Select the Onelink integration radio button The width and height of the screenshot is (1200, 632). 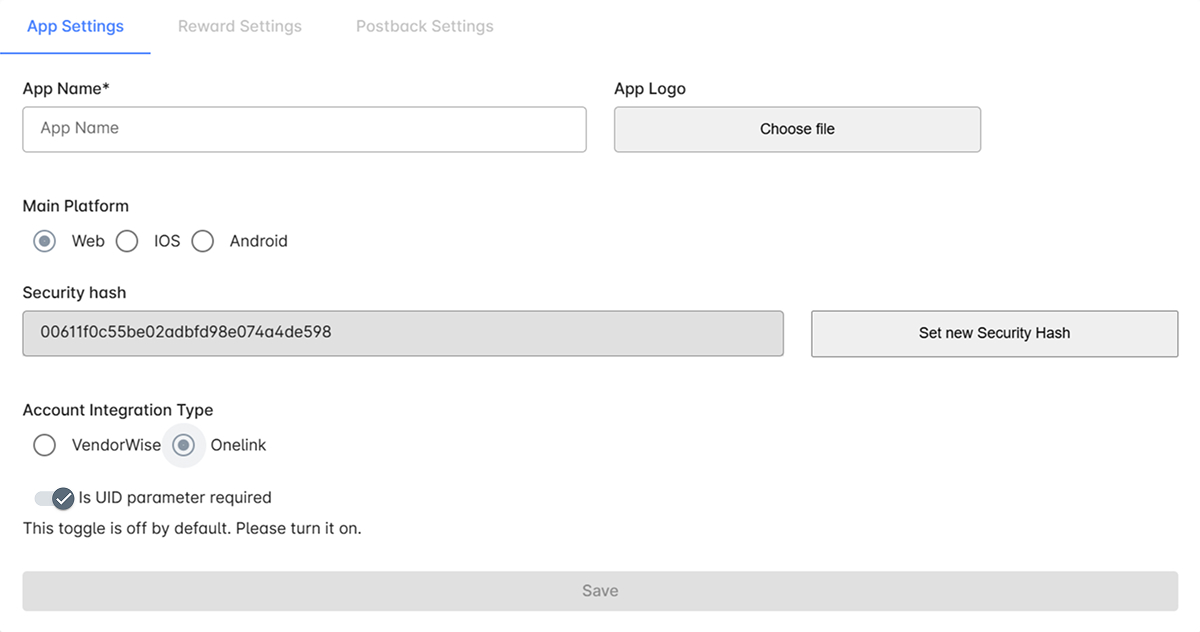click(183, 445)
